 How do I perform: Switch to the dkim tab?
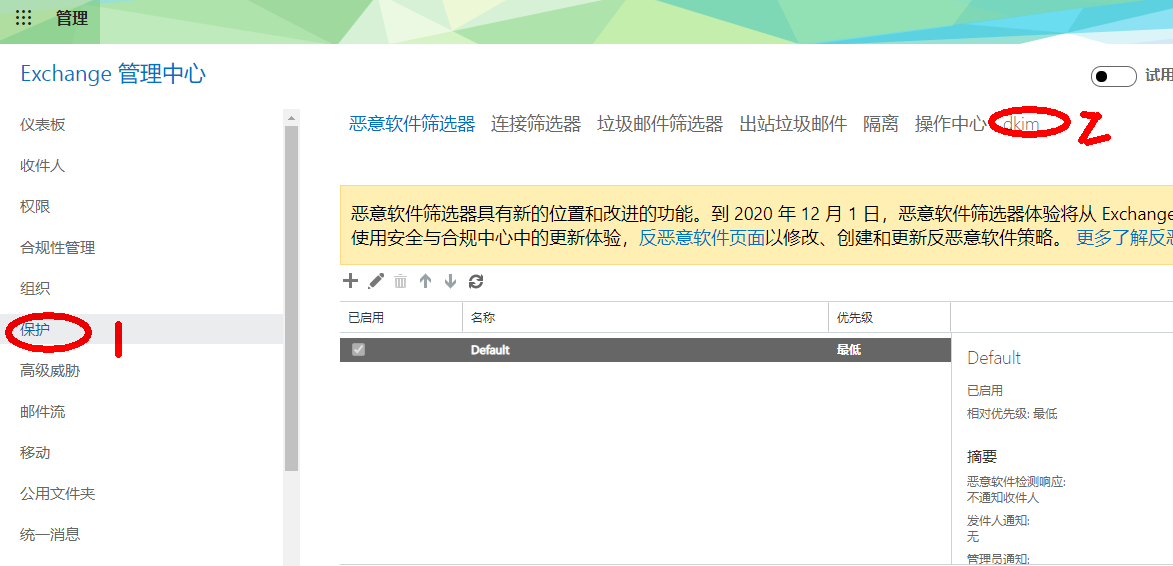click(x=1022, y=124)
